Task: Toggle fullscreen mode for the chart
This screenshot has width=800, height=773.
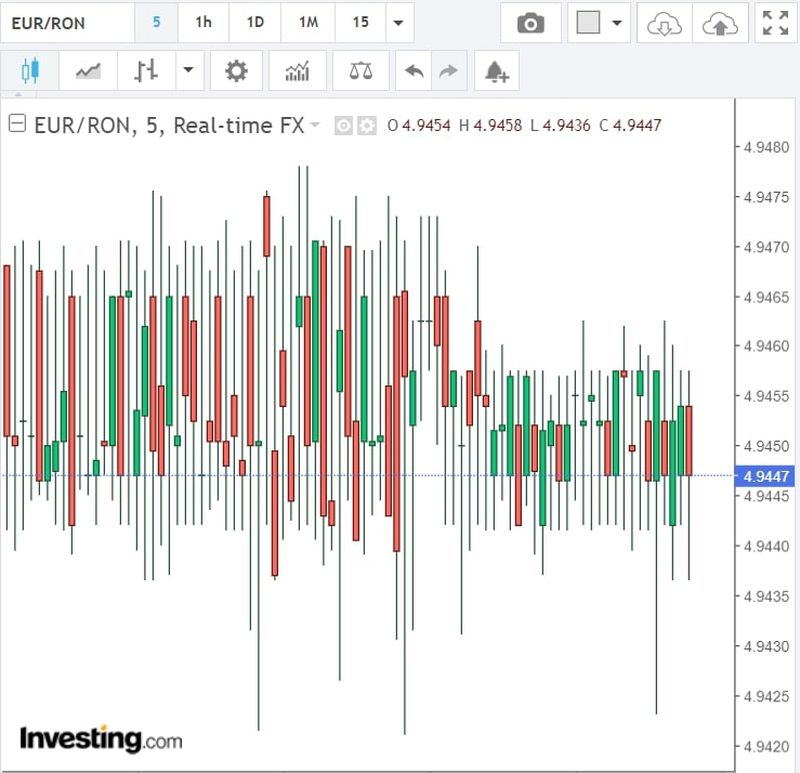Action: pos(775,23)
